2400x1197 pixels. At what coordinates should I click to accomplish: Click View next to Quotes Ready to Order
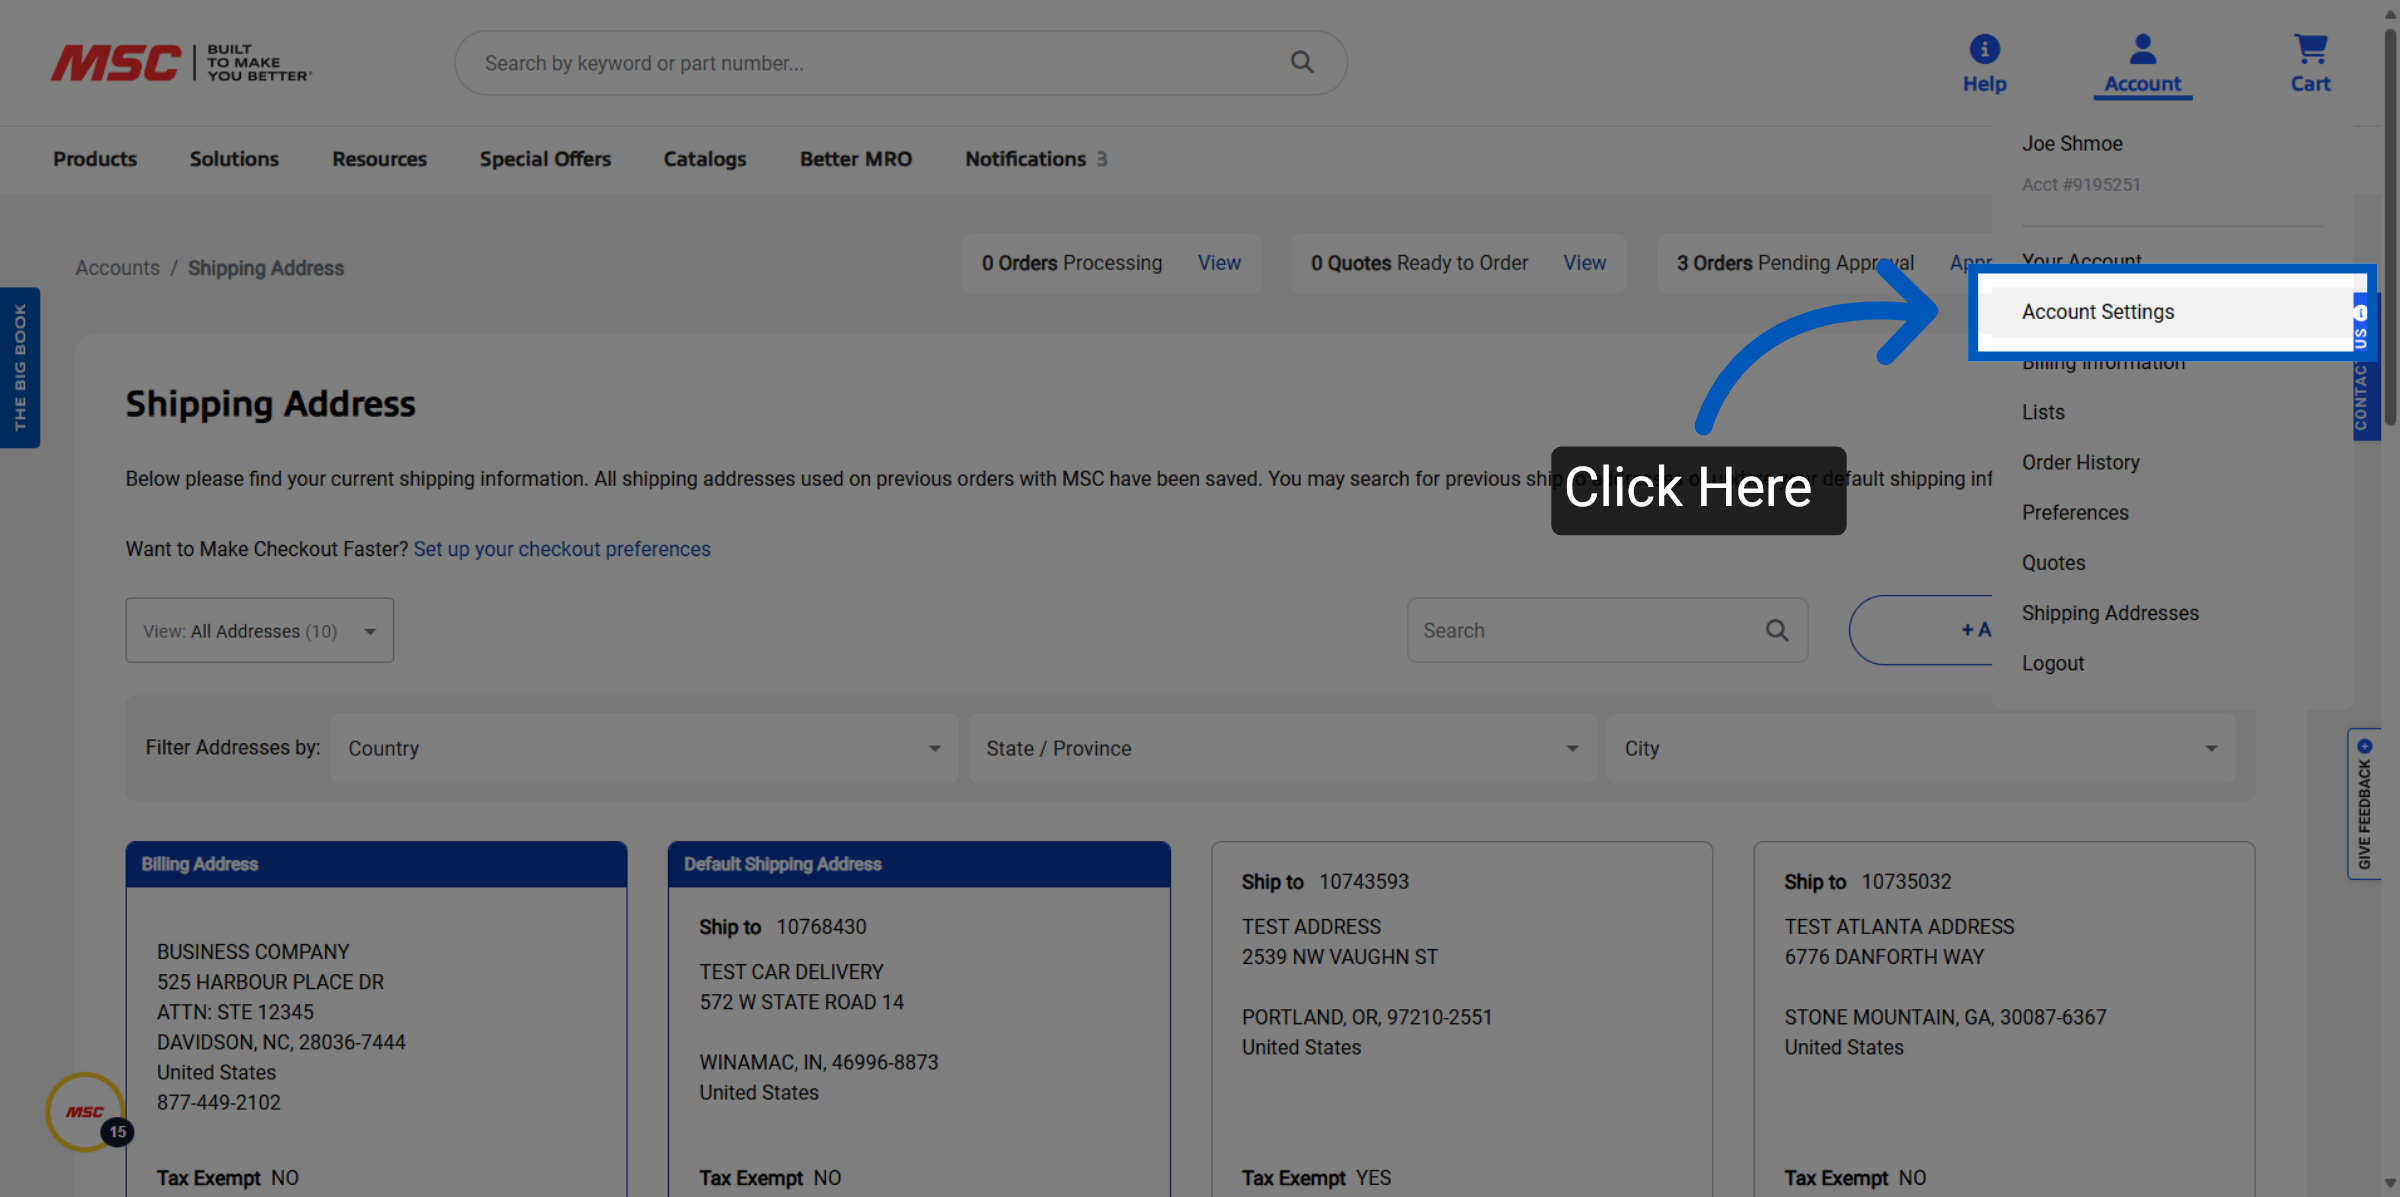pos(1584,263)
